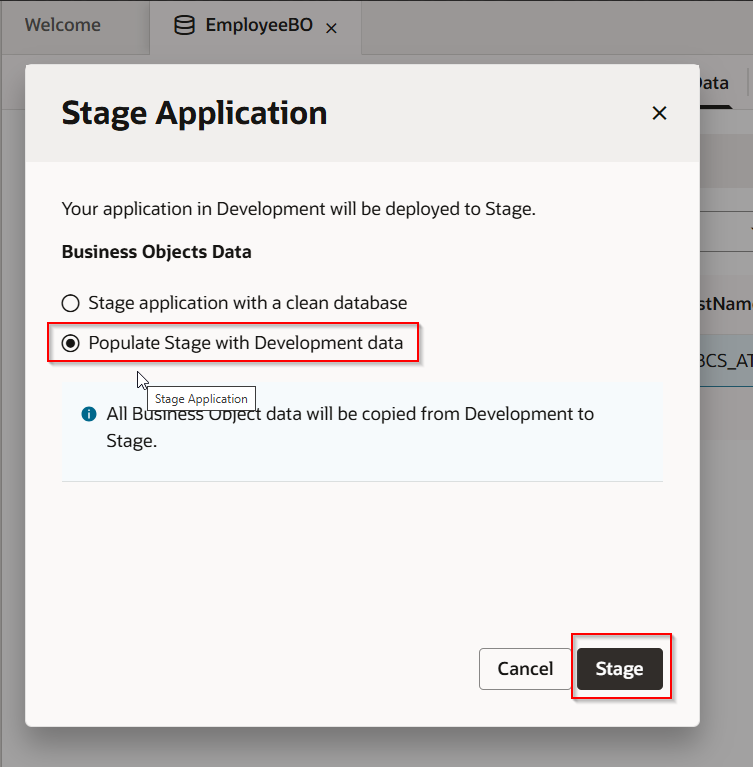The image size is (753, 767).
Task: Click the database icon on EmployeeBO tab
Action: click(x=184, y=26)
